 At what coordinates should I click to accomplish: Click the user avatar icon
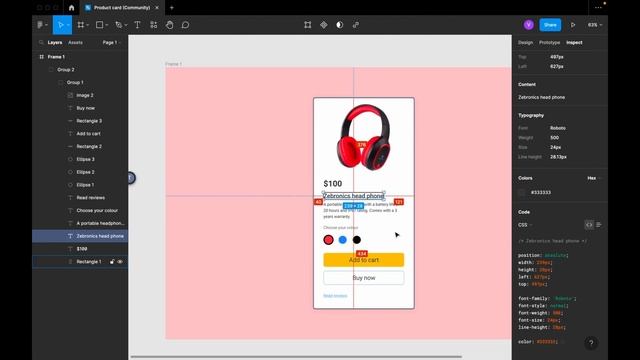point(529,25)
